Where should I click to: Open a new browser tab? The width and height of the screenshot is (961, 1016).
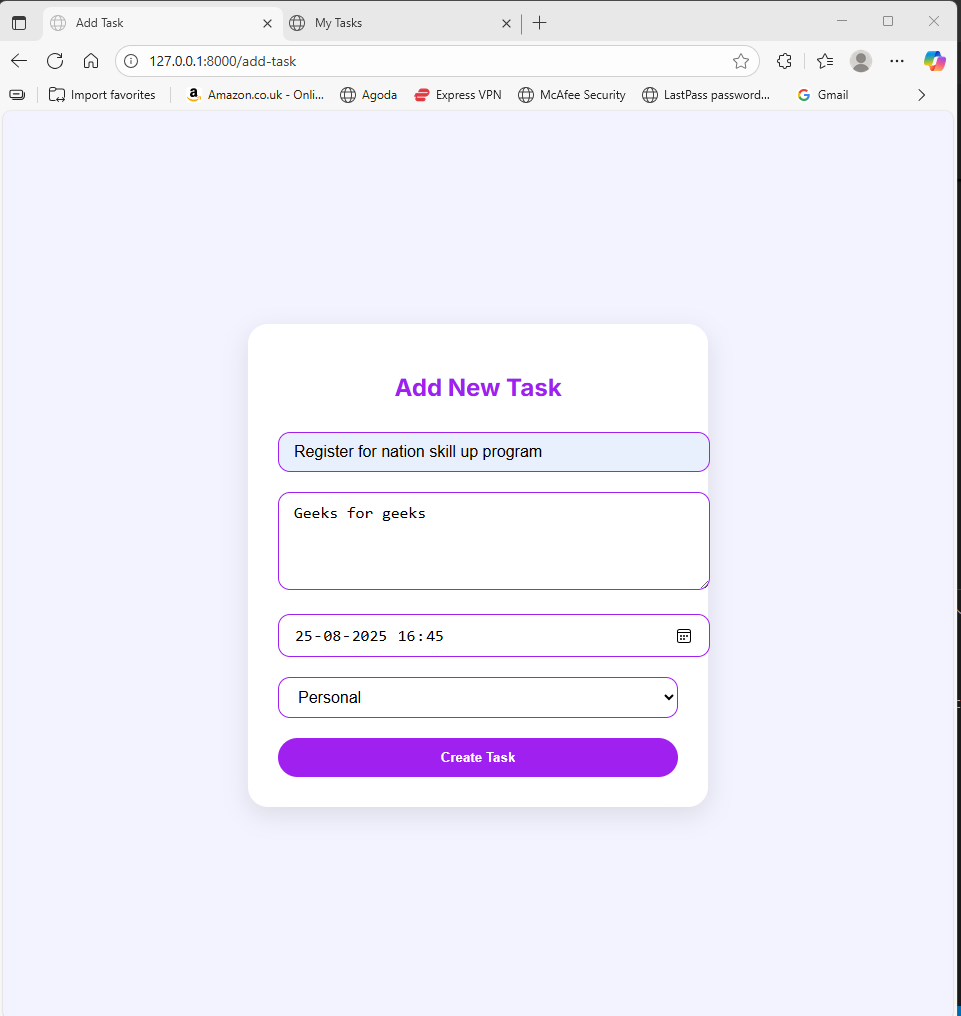point(540,22)
